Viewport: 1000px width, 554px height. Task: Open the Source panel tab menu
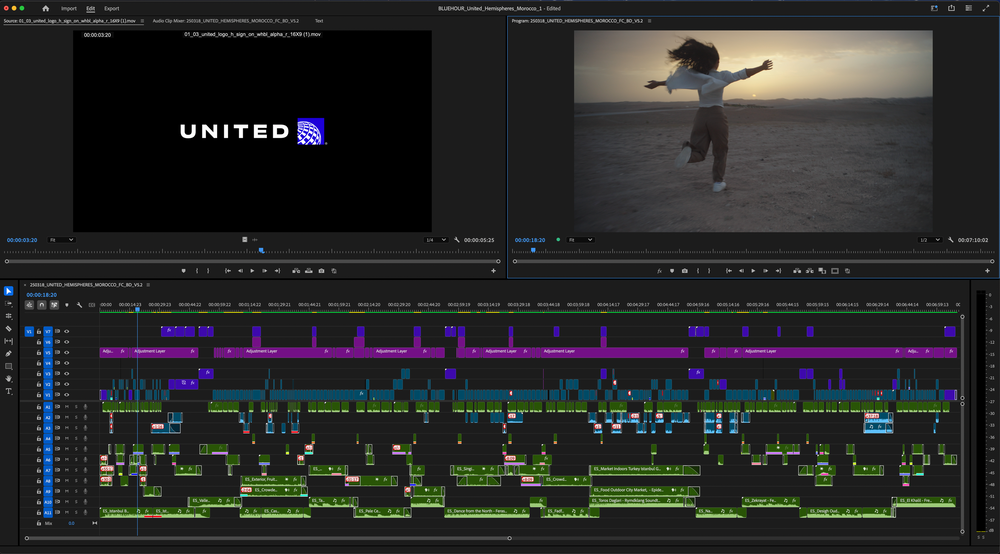click(x=142, y=21)
